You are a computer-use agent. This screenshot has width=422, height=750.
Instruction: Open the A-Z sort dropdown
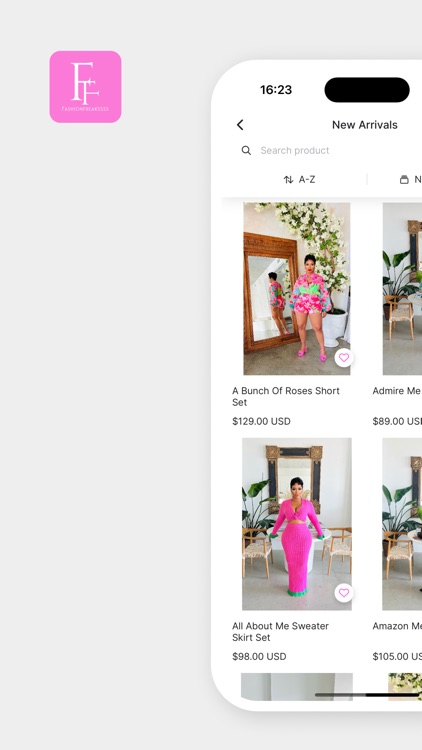click(300, 179)
